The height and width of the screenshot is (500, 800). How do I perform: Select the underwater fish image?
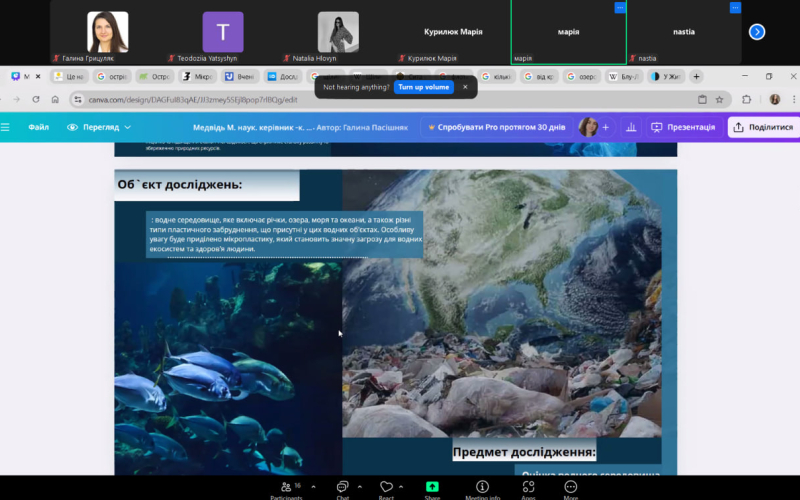pos(228,368)
